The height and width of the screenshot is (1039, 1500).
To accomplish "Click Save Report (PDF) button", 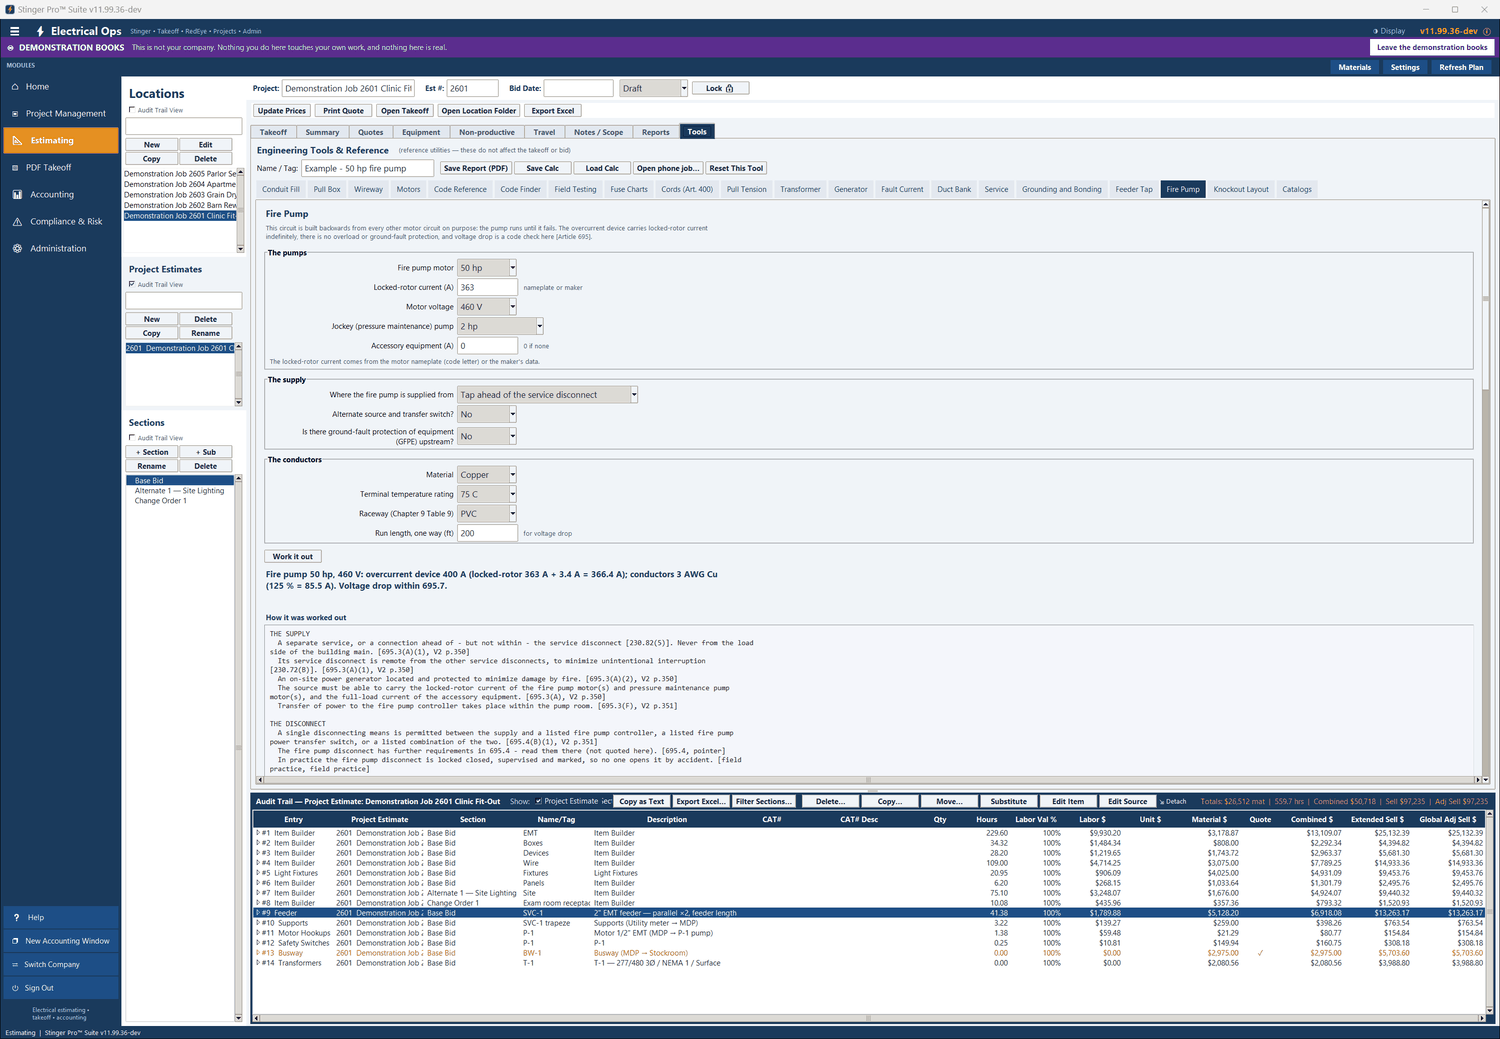I will (x=476, y=168).
